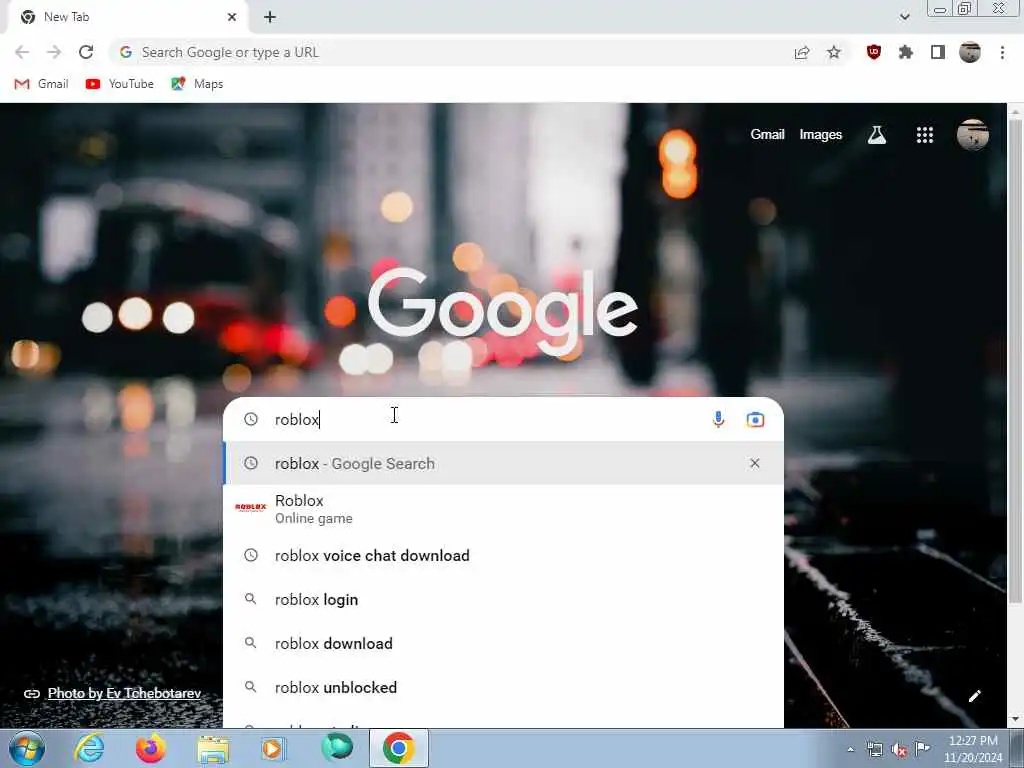The width and height of the screenshot is (1024, 768).
Task: Click the voice search microphone icon
Action: 718,419
